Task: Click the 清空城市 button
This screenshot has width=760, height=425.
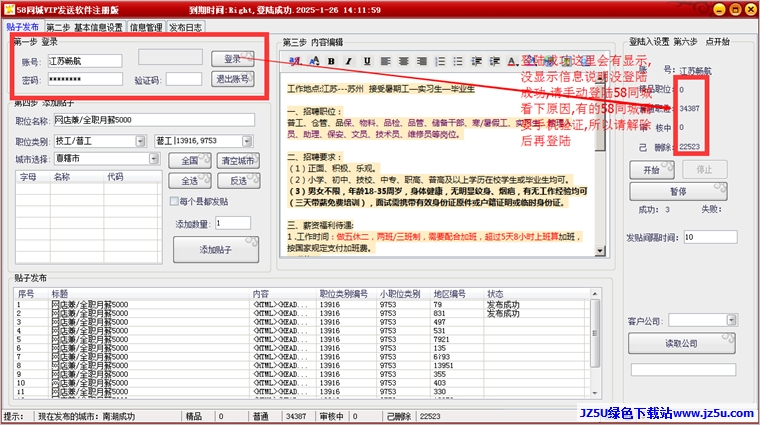Action: (x=238, y=160)
